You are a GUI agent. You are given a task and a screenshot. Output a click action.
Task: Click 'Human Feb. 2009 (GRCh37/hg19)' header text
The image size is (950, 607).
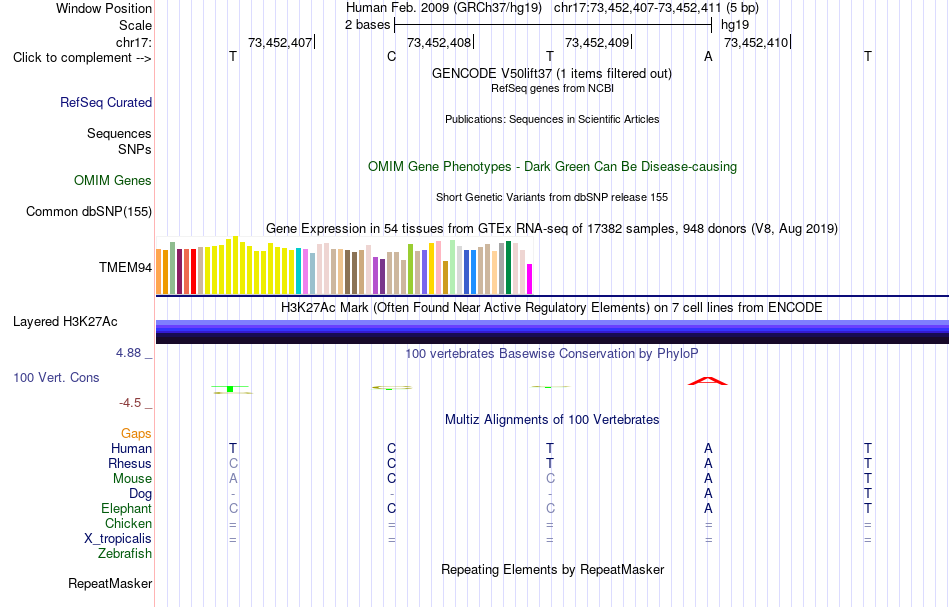pos(444,8)
